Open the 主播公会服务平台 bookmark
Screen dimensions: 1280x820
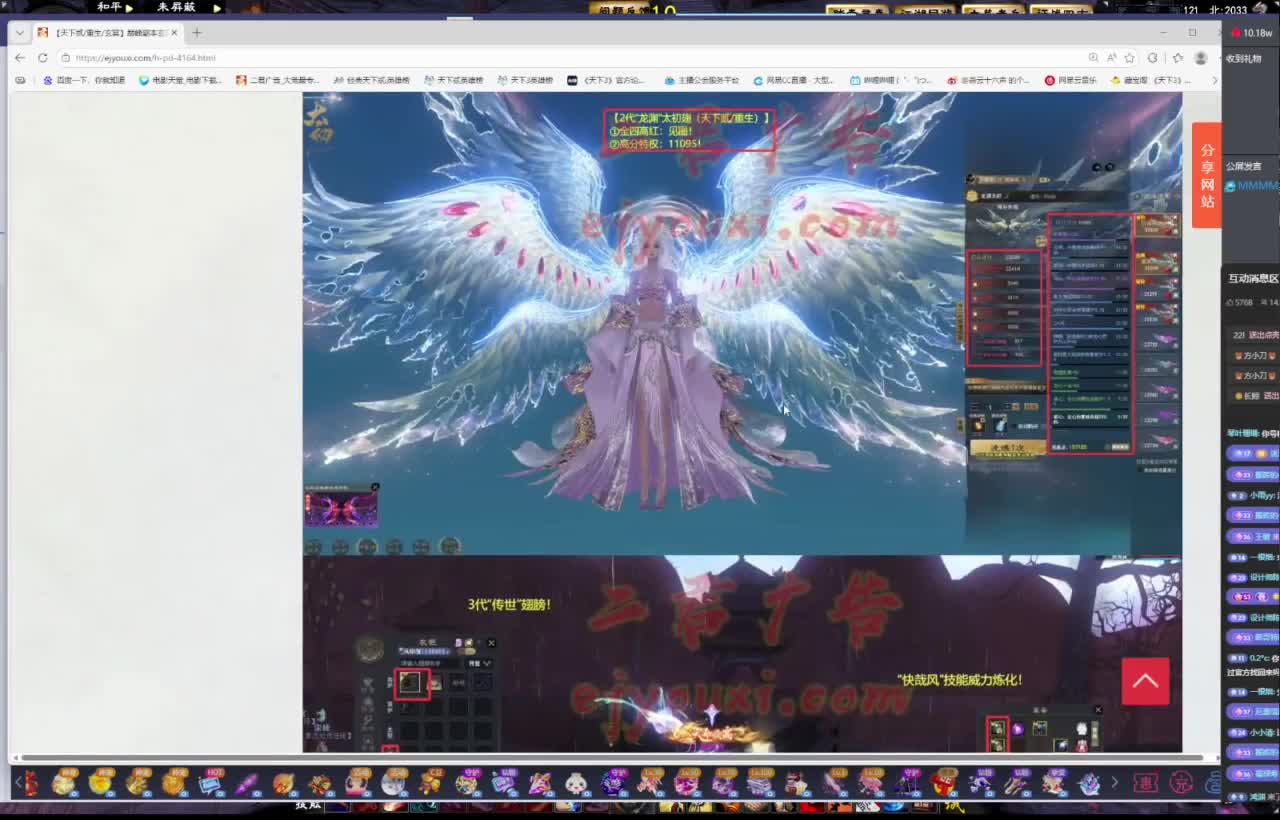click(x=701, y=80)
